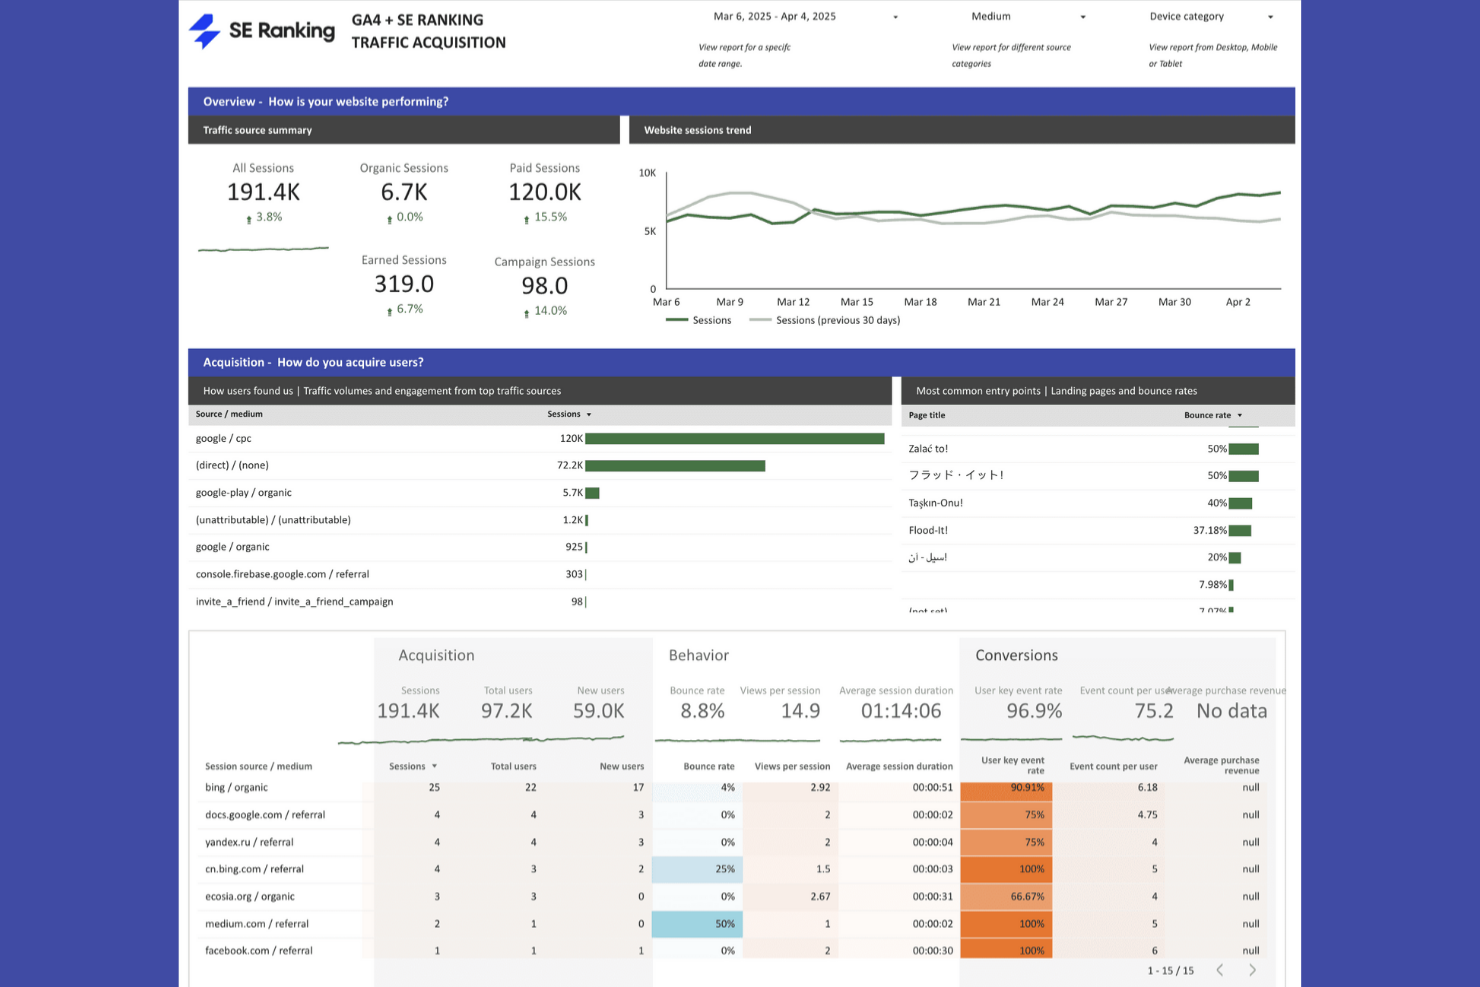
Task: Click the All Sessions sparkline graph
Action: pos(263,247)
